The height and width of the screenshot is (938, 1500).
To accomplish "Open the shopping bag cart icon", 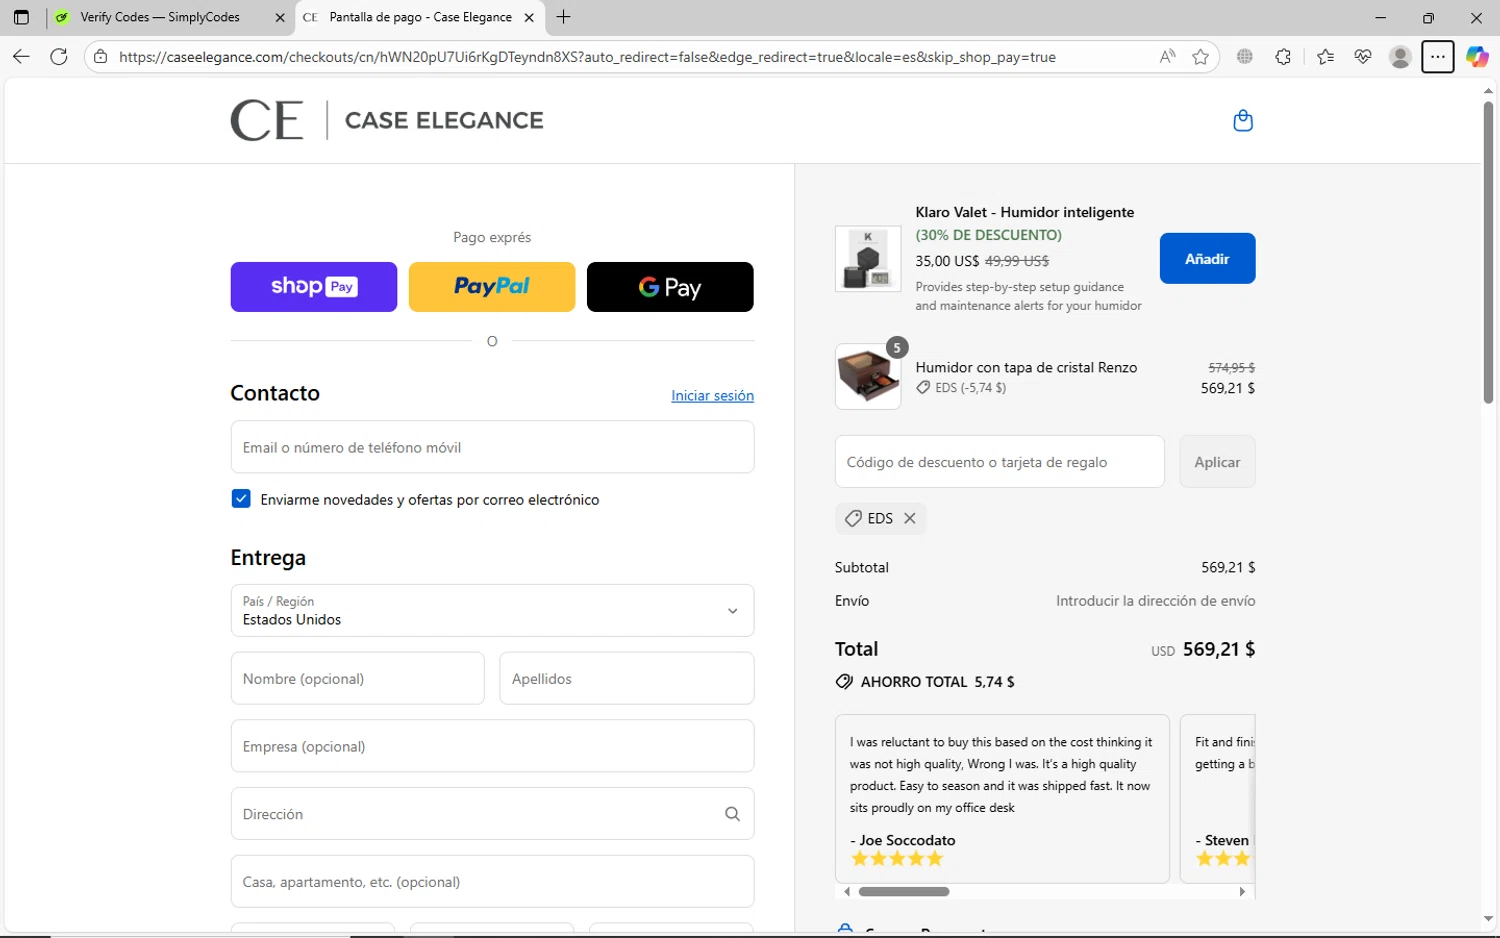I will (1243, 120).
